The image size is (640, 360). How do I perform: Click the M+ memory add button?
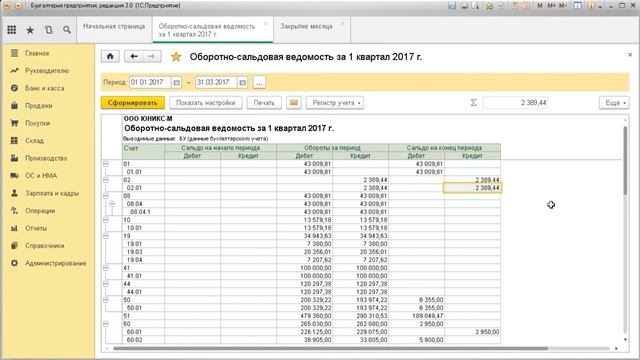tap(551, 6)
